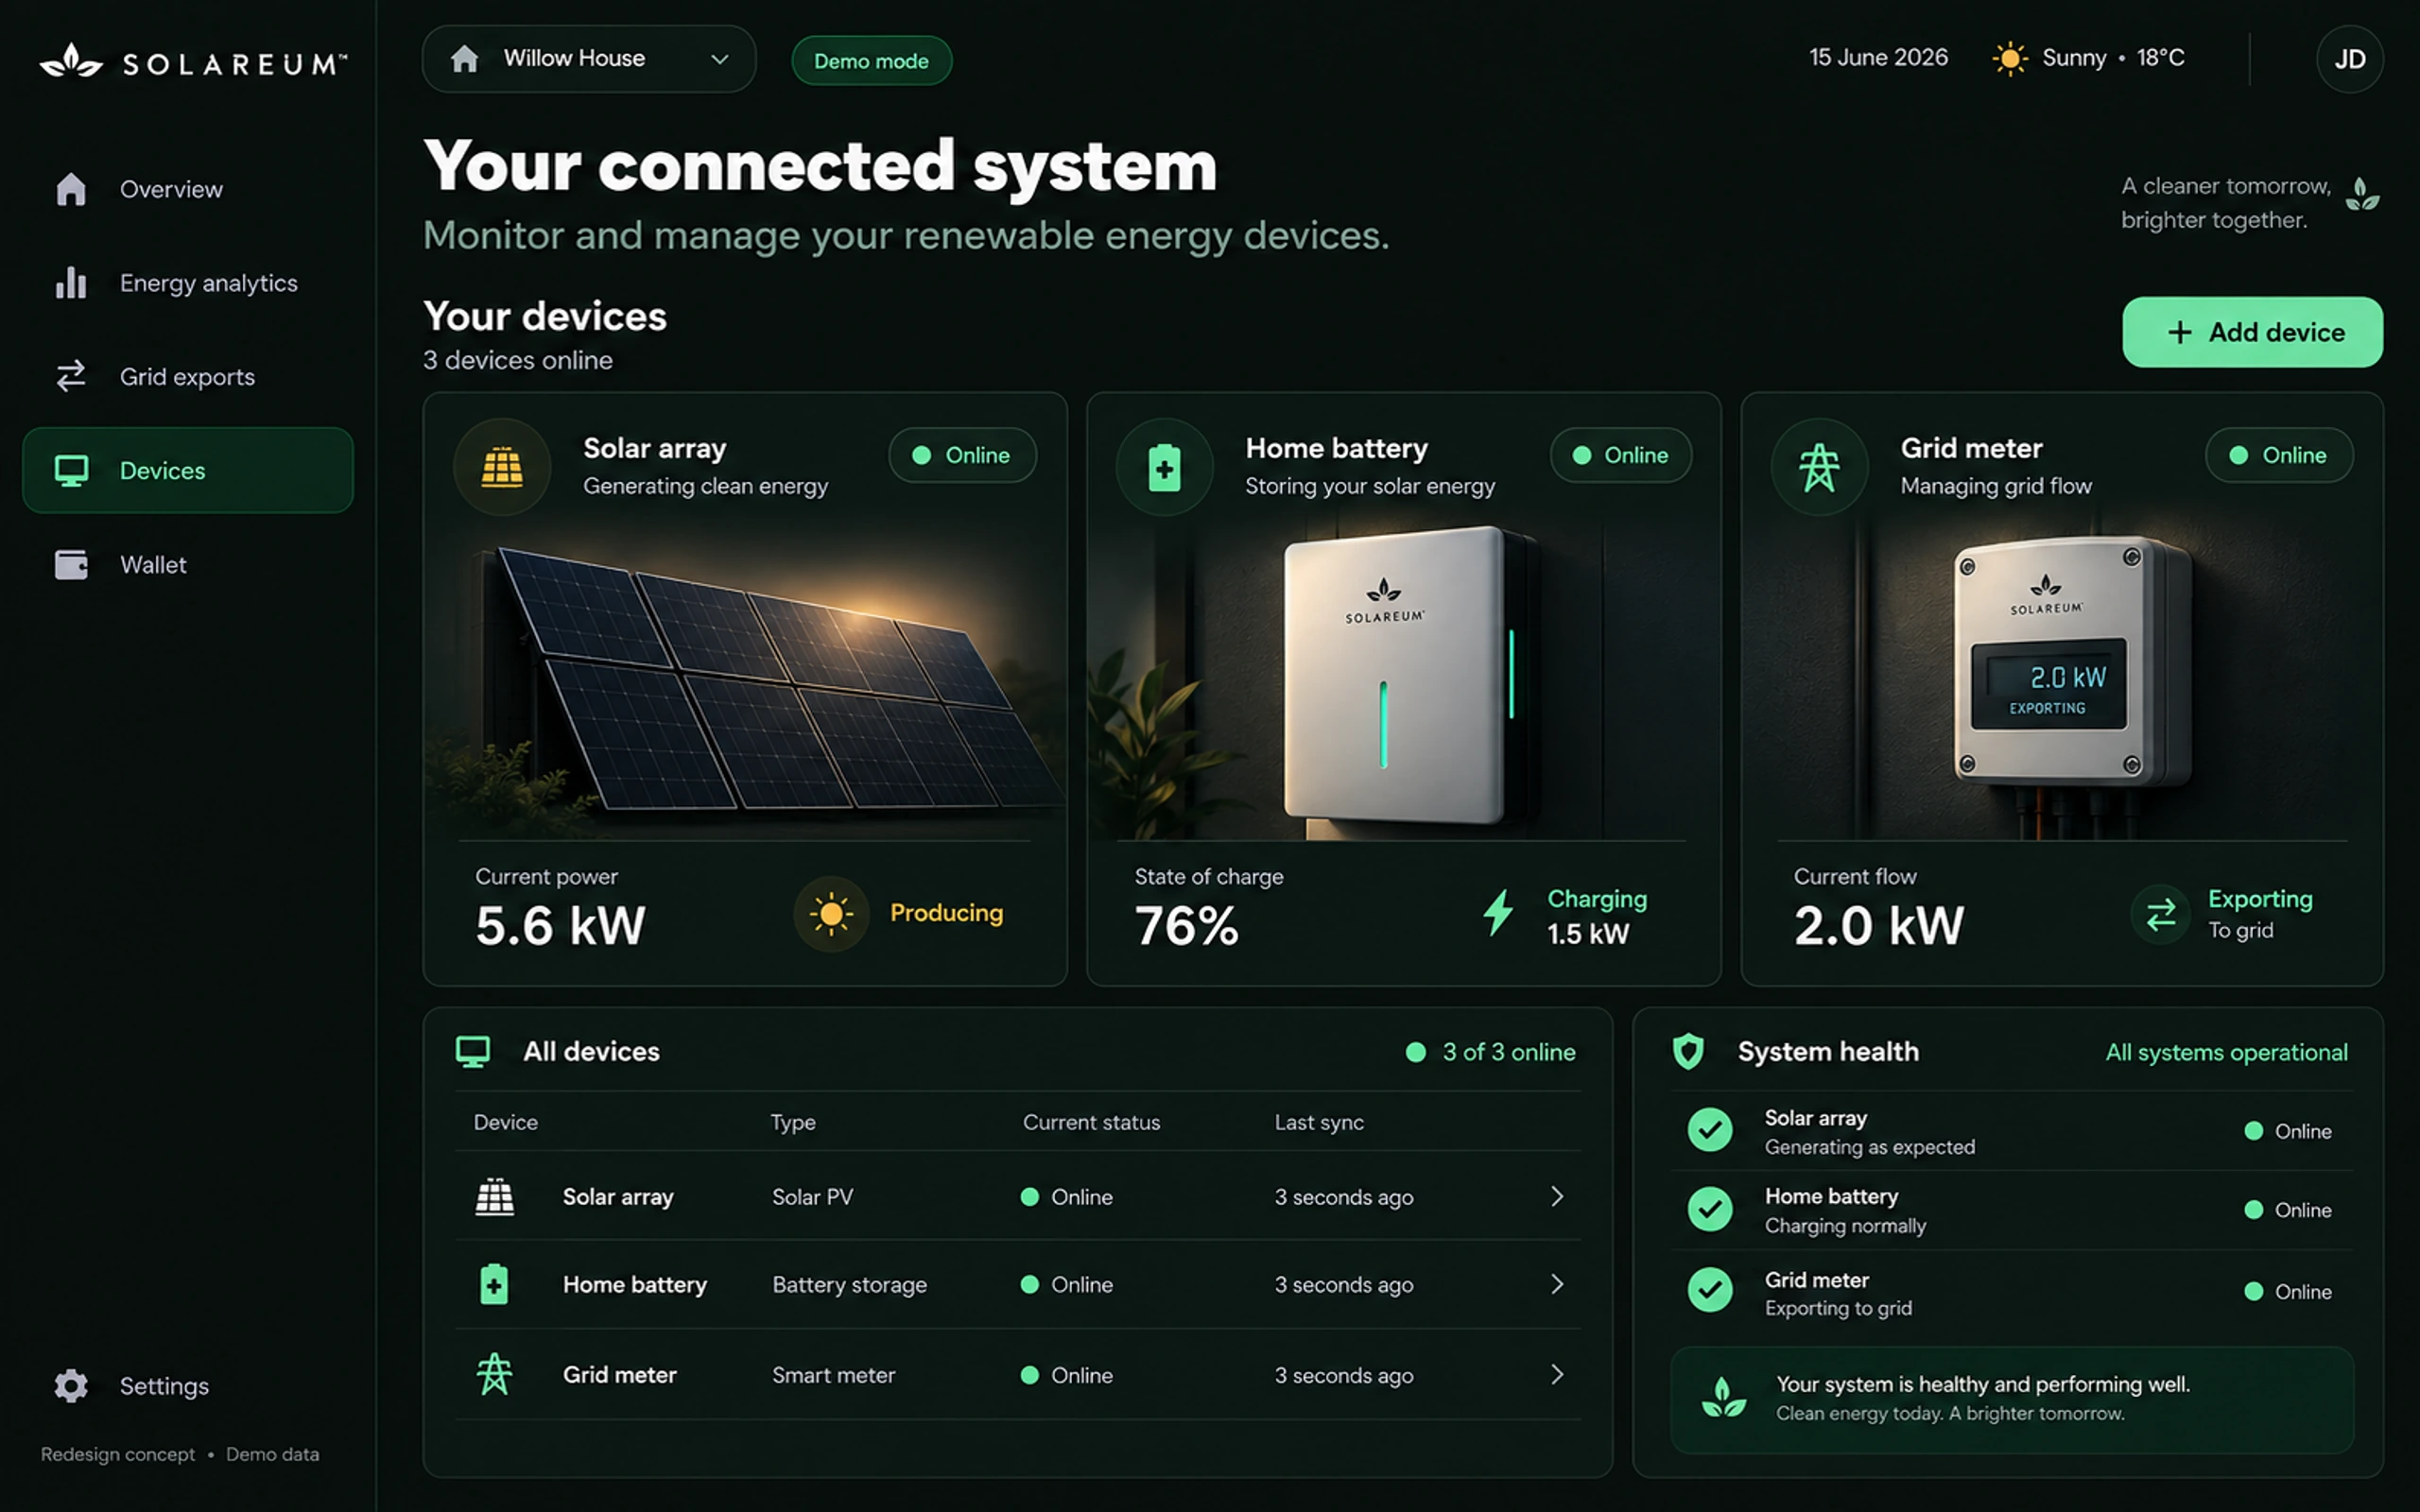The height and width of the screenshot is (1512, 2420).
Task: Go to Overview in the sidebar
Action: (x=188, y=189)
